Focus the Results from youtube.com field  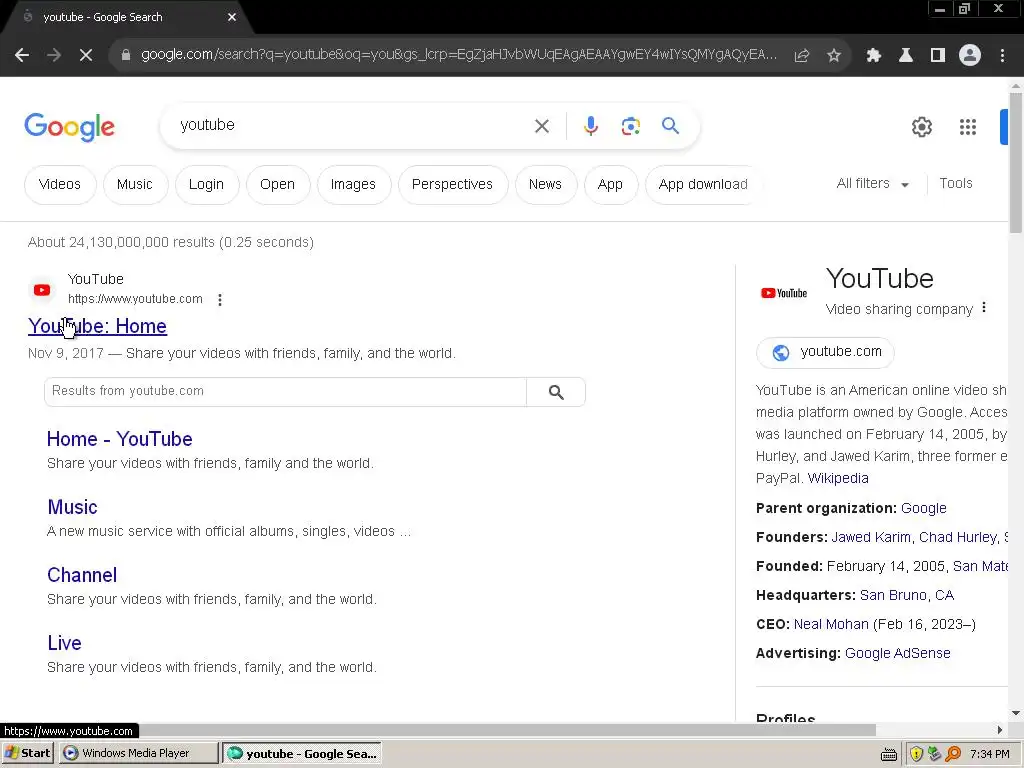[x=285, y=392]
